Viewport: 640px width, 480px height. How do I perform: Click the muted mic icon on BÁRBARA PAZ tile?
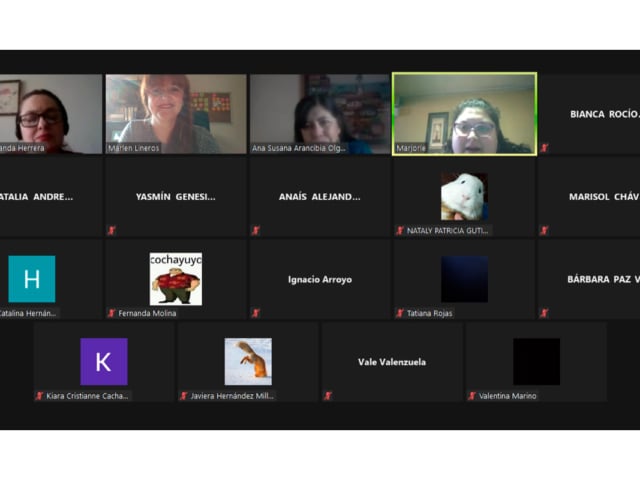[544, 313]
